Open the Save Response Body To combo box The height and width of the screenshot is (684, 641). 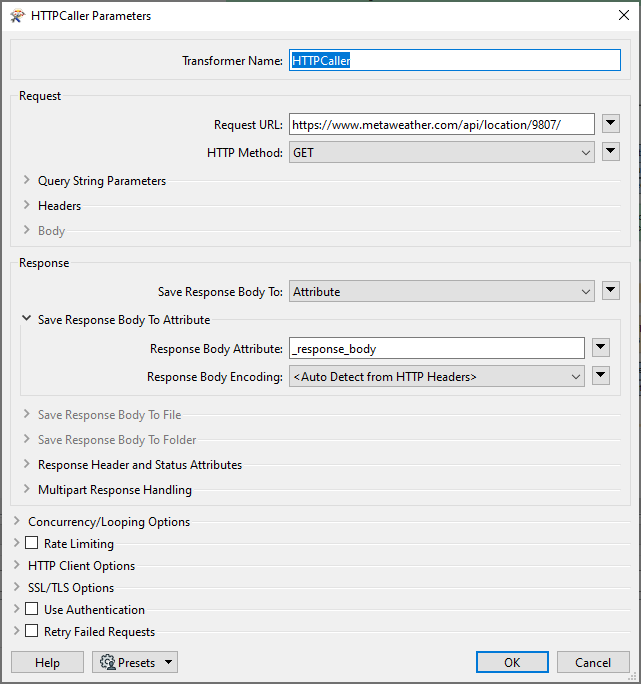tap(442, 291)
